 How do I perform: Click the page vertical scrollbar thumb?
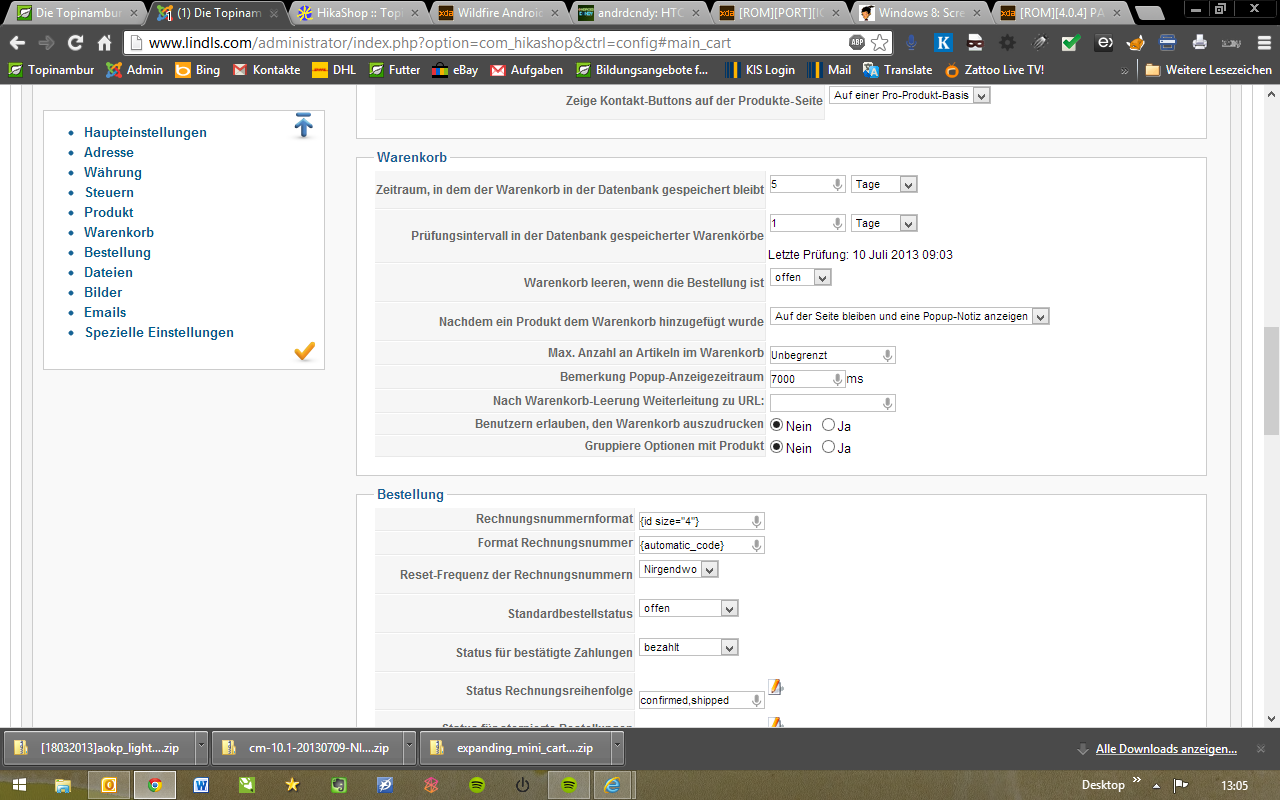(1271, 380)
